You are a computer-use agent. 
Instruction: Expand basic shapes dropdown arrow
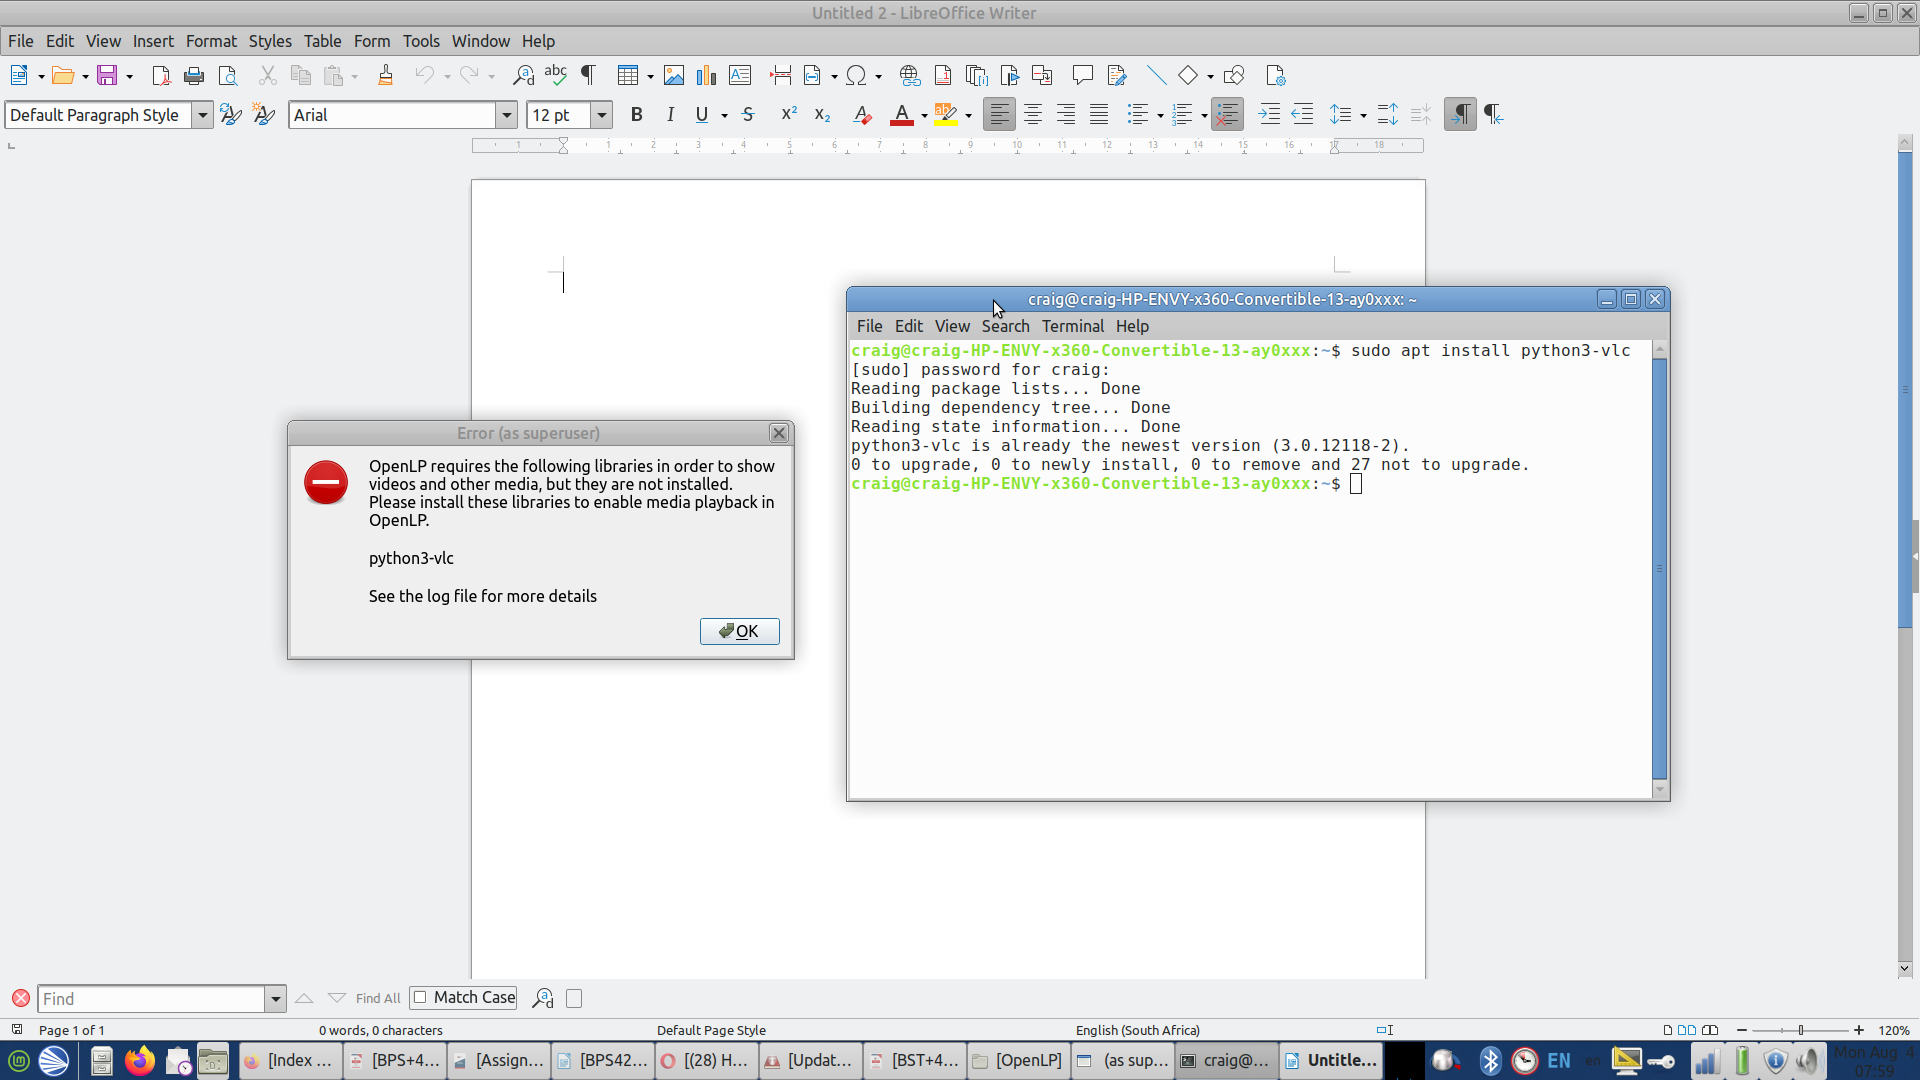click(1210, 77)
